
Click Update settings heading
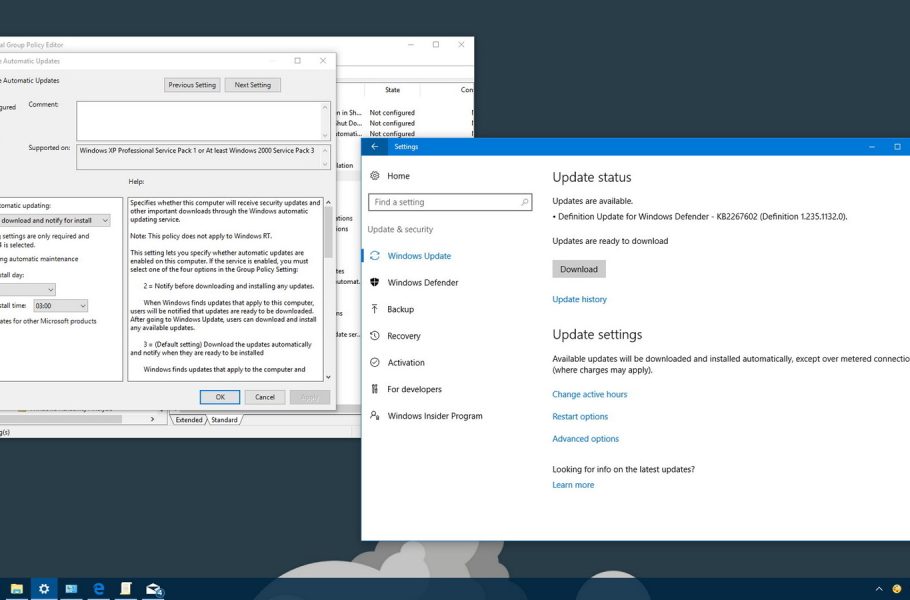pyautogui.click(x=597, y=335)
